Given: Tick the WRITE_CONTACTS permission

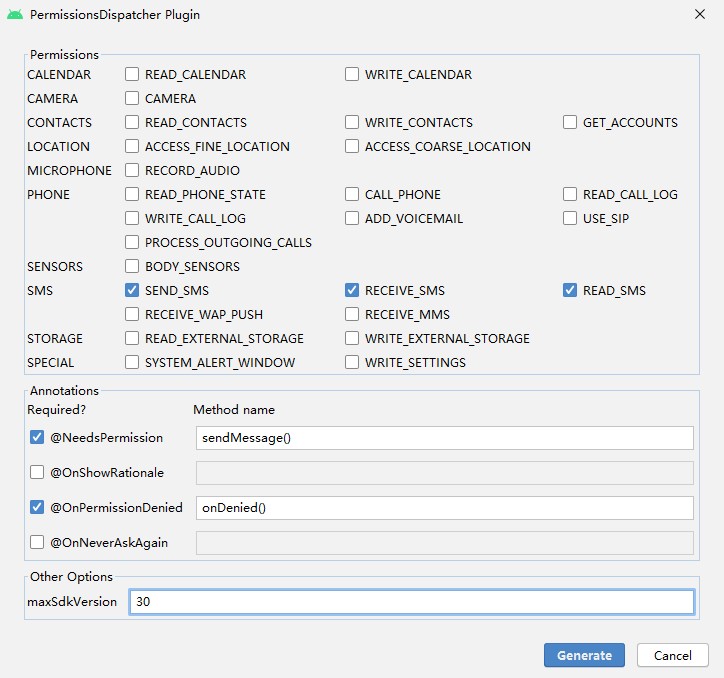Looking at the screenshot, I should [x=352, y=123].
